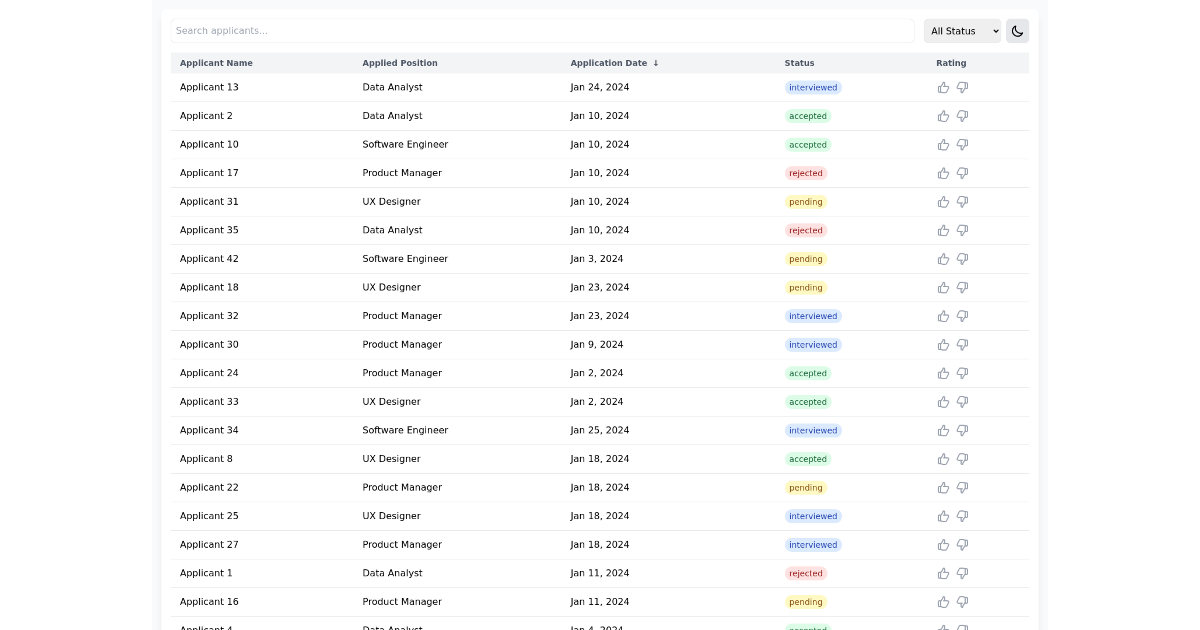Thumbs up Applicant 16
The width and height of the screenshot is (1200, 630).
tap(943, 602)
